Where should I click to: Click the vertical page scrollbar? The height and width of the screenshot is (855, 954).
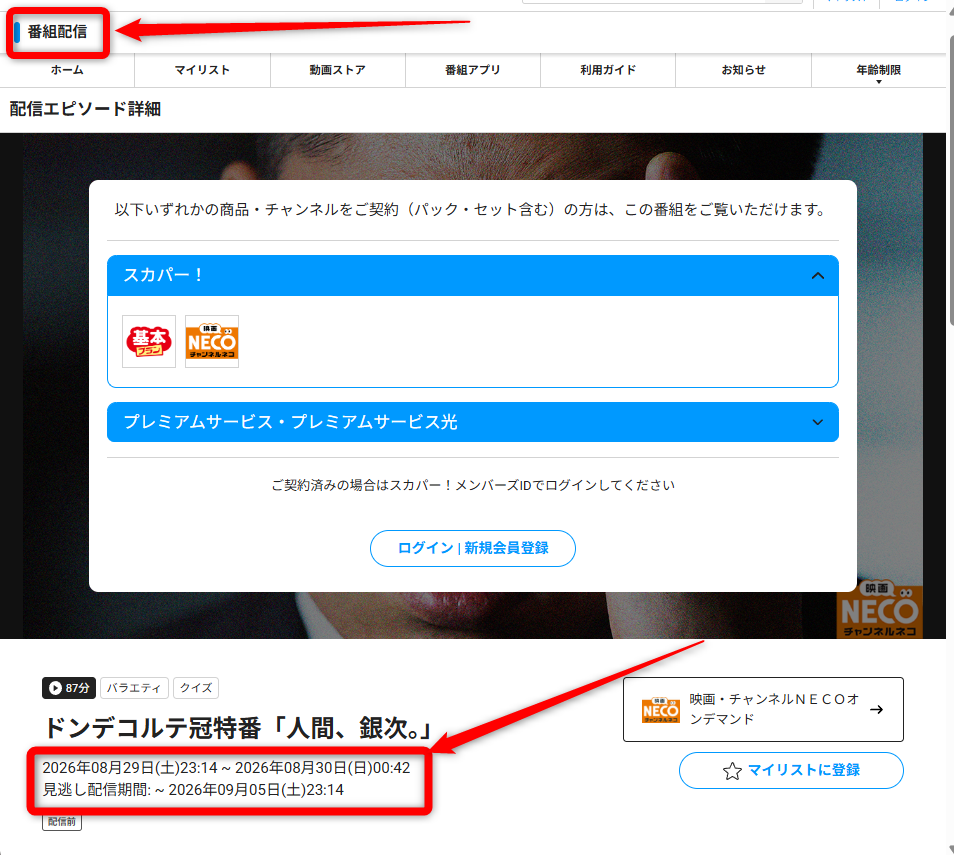click(950, 183)
